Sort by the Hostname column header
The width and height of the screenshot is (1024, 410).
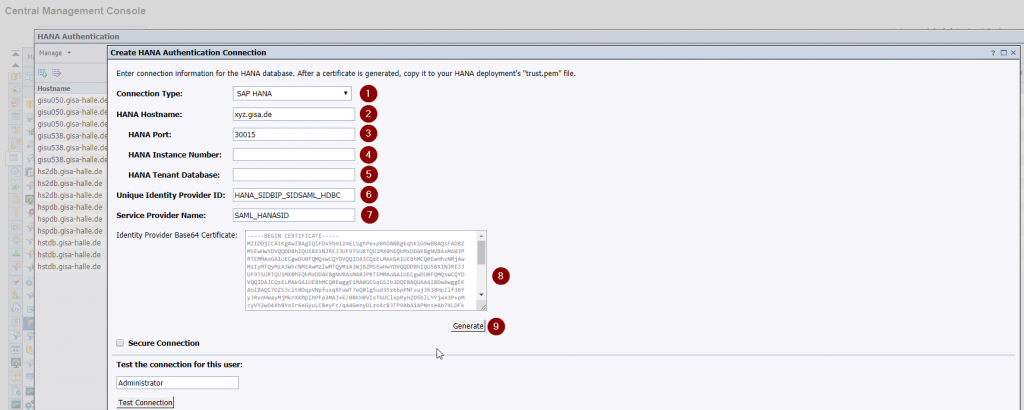coord(54,89)
